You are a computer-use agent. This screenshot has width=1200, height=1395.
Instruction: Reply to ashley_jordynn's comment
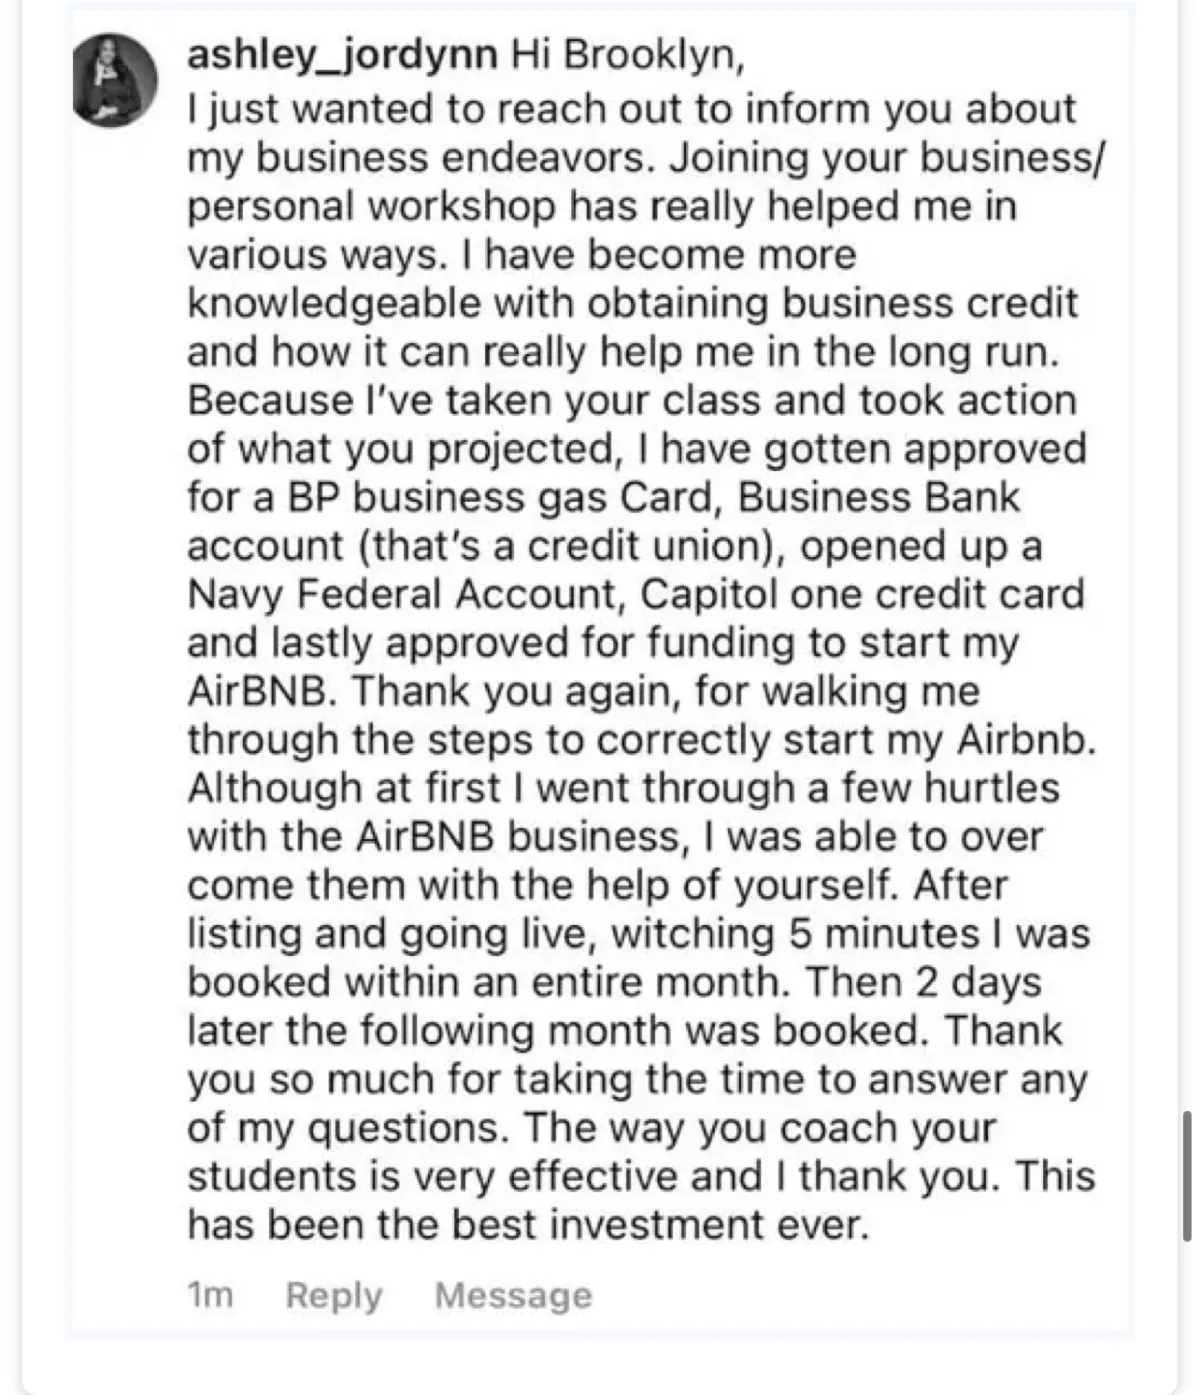(334, 1295)
